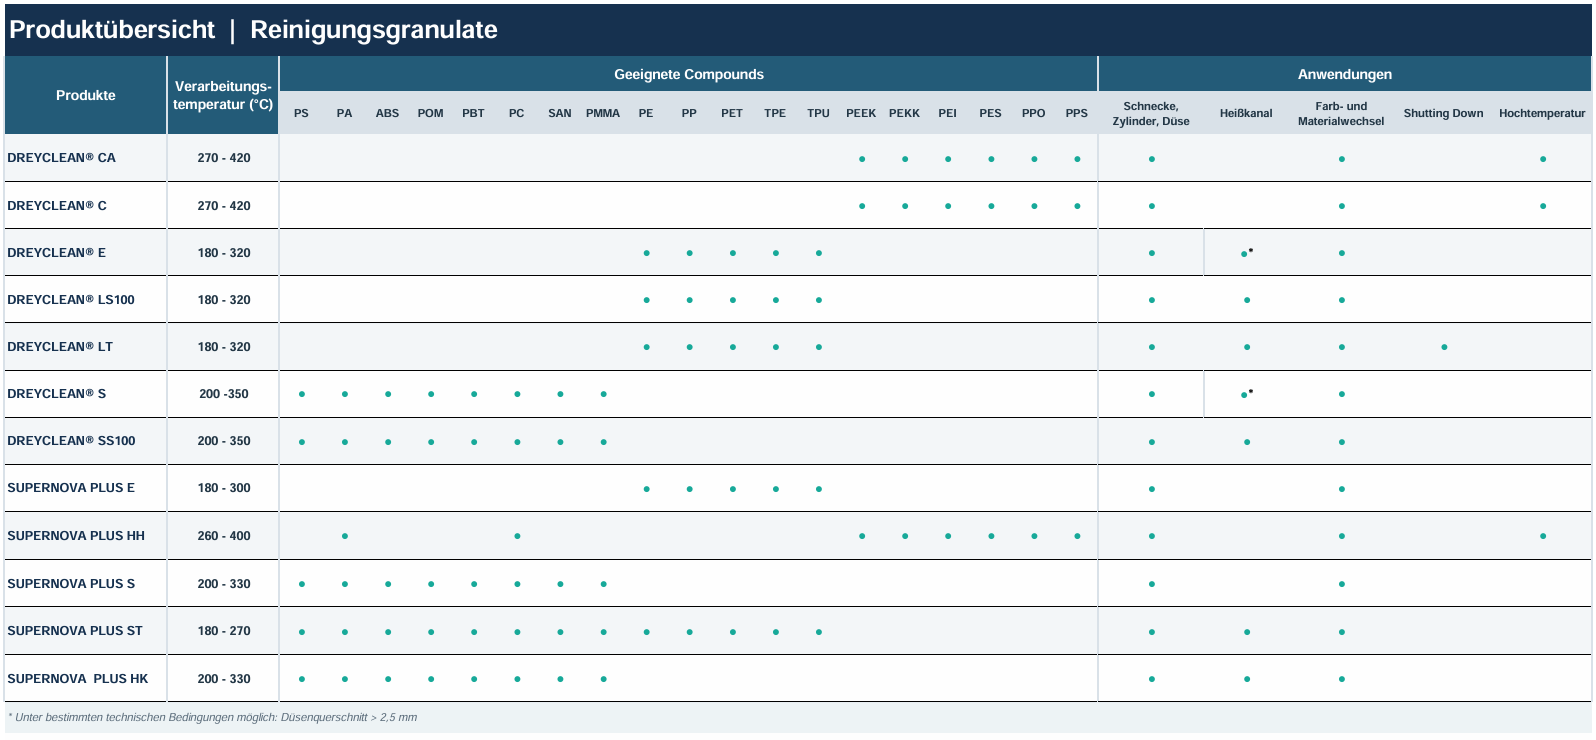
Task: Select the 'ABS' column header
Action: (387, 113)
